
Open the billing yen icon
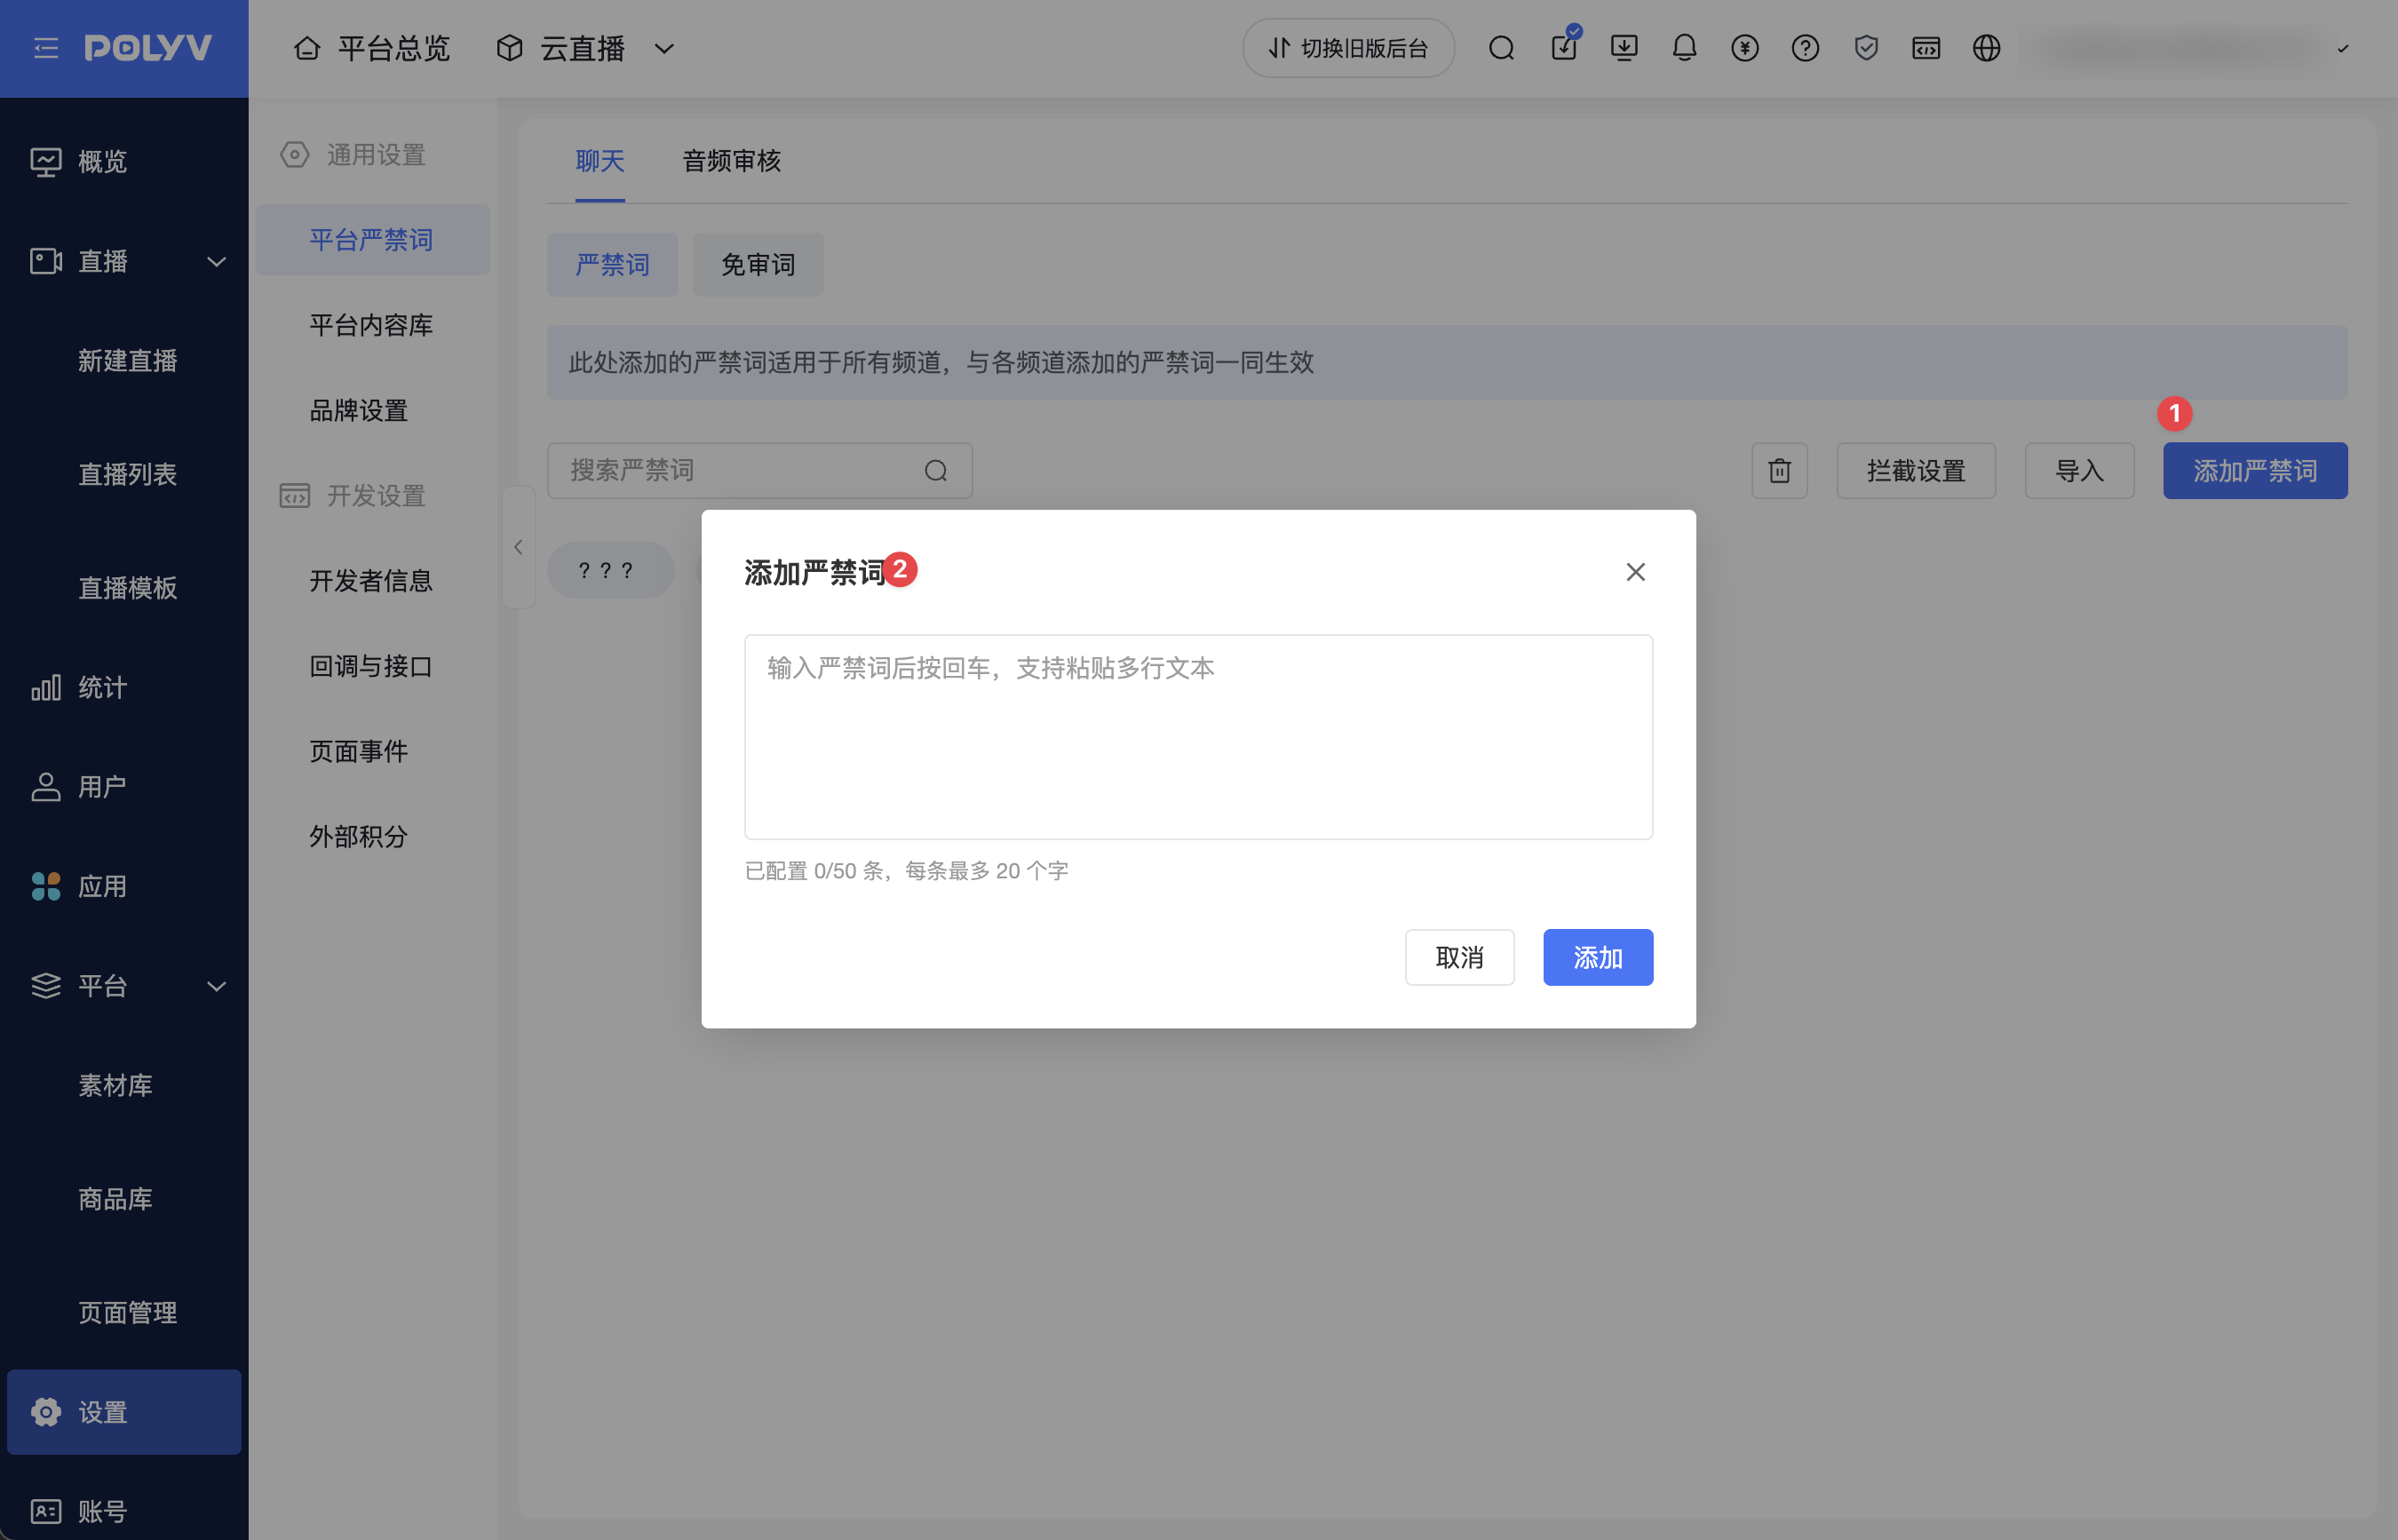pyautogui.click(x=1745, y=48)
